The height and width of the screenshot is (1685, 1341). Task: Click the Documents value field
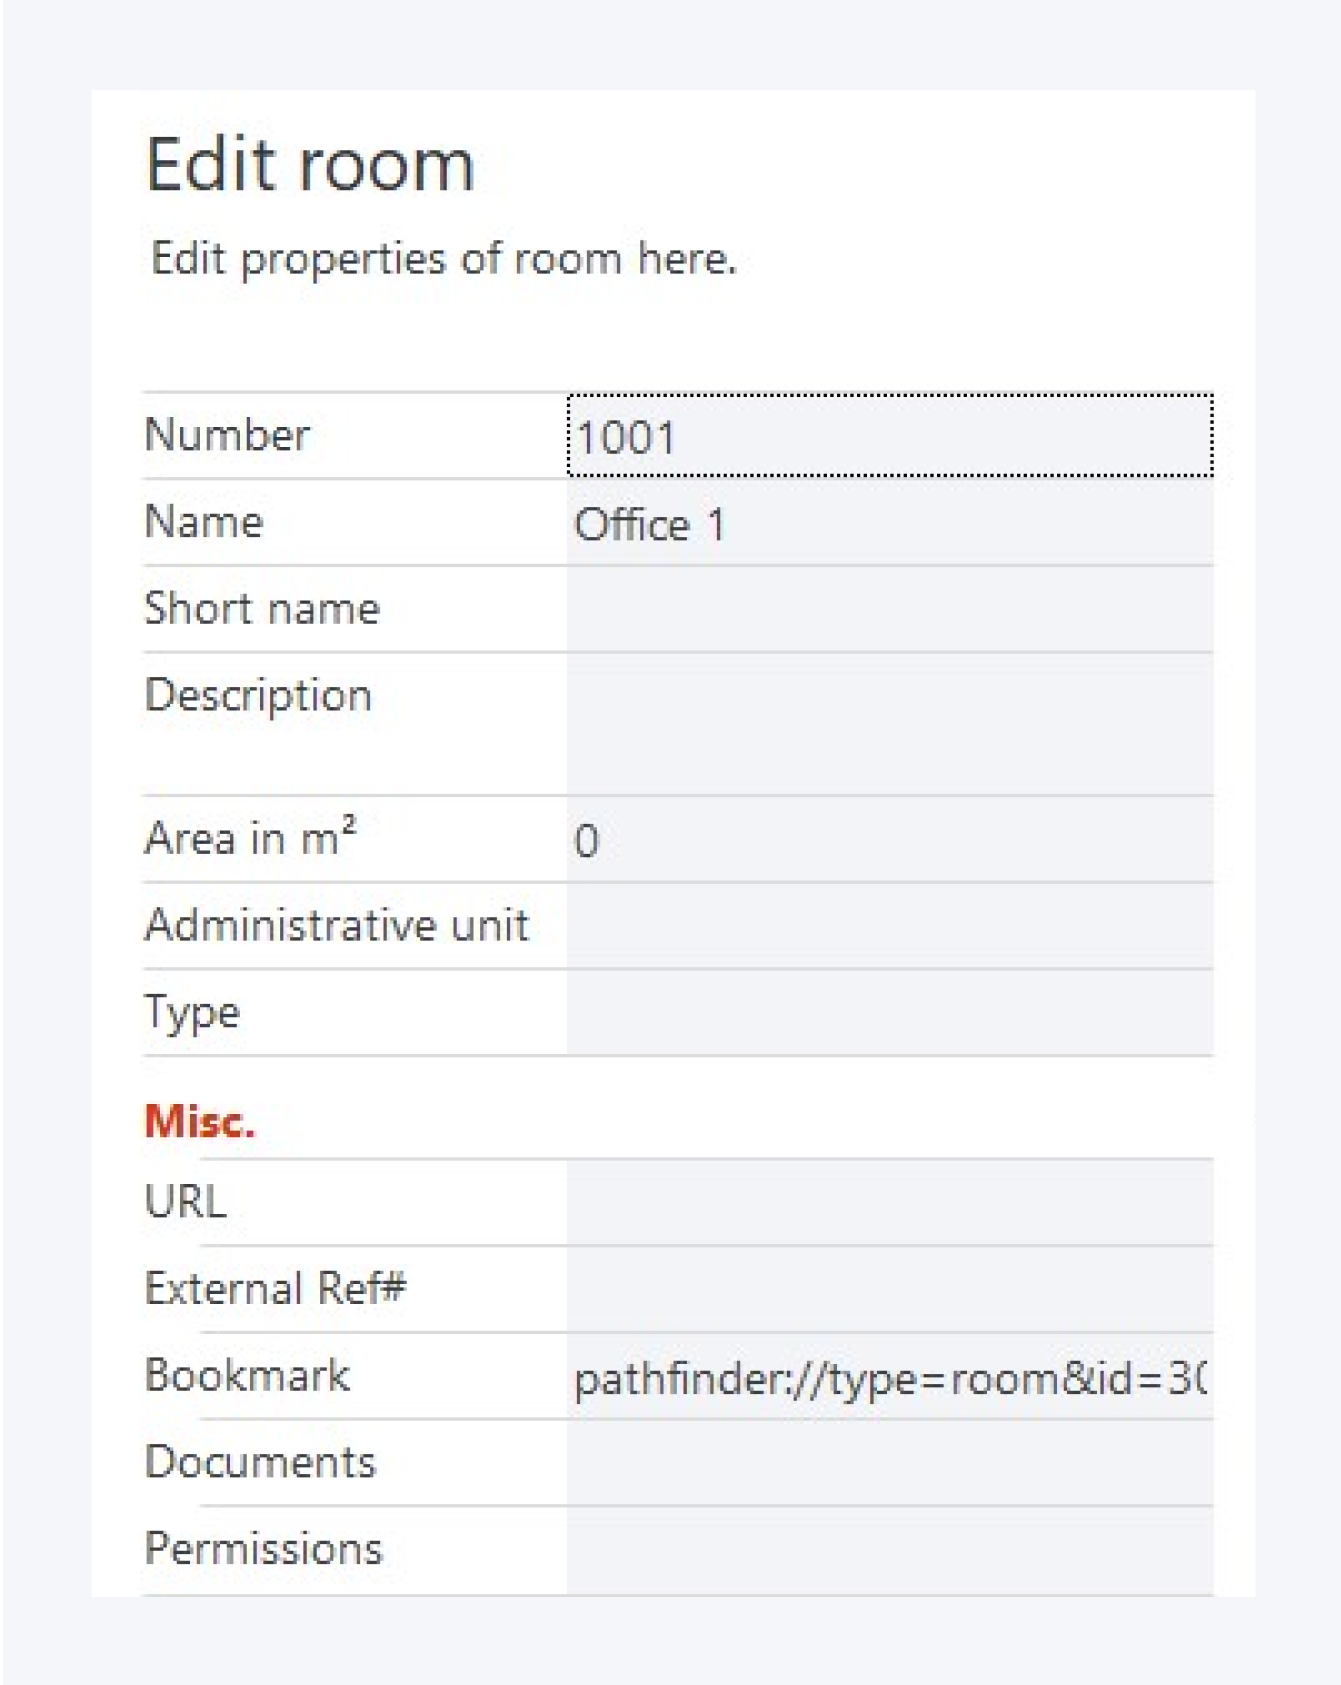point(889,1463)
